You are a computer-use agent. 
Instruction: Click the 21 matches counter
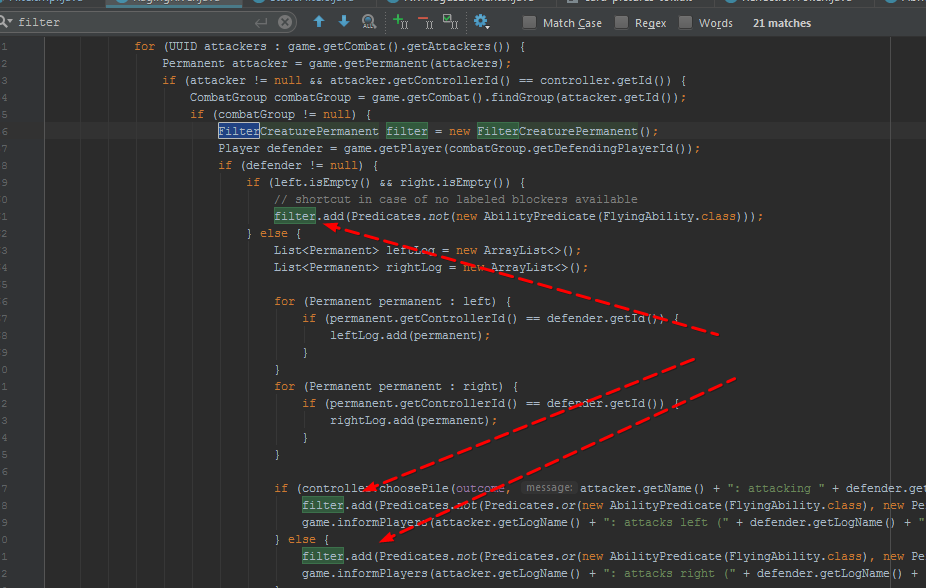(781, 22)
